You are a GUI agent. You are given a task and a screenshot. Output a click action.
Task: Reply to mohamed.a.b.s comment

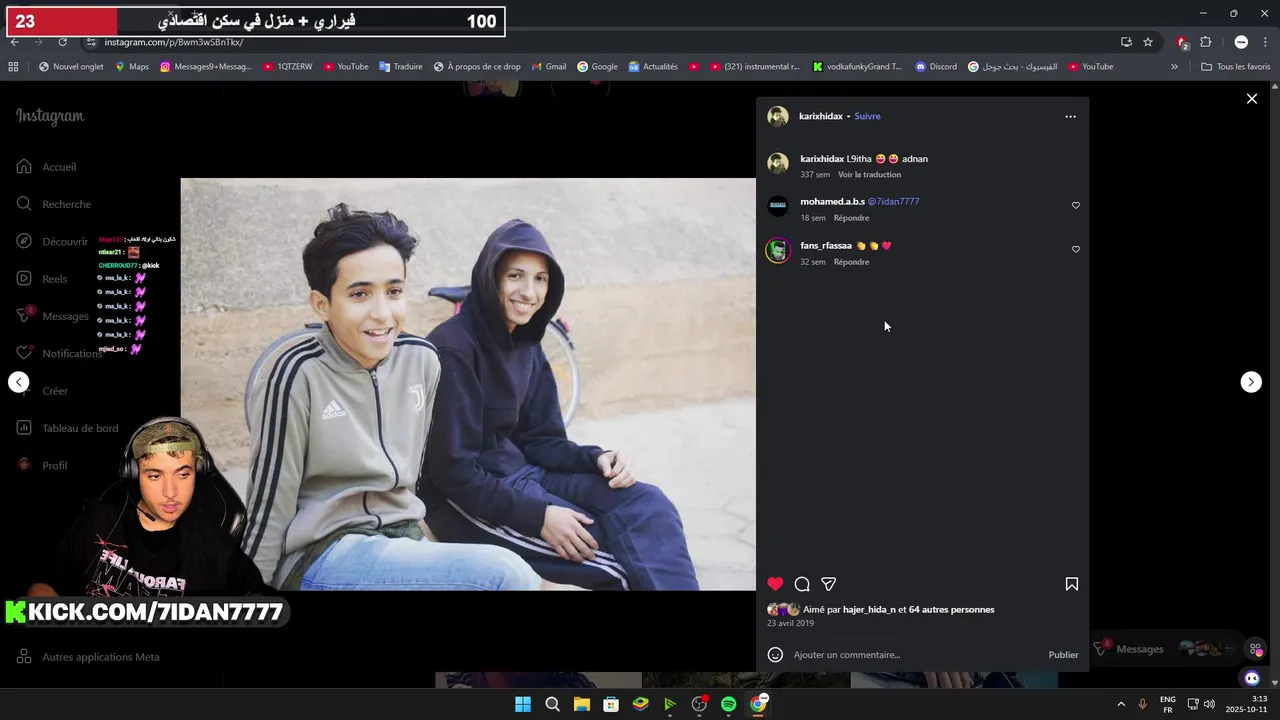click(851, 218)
